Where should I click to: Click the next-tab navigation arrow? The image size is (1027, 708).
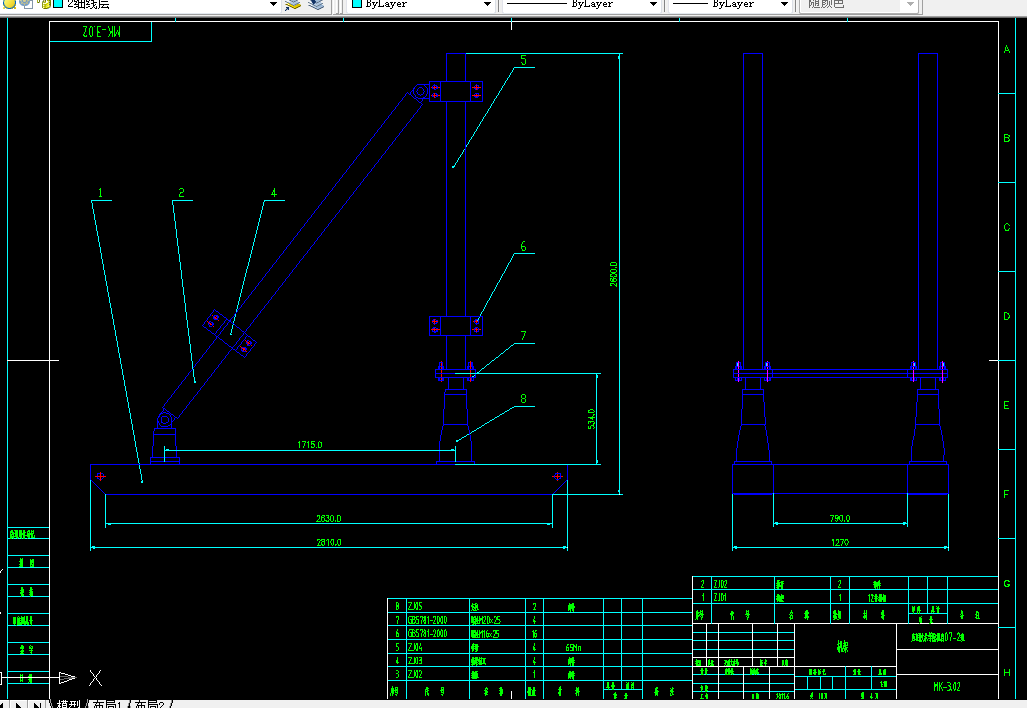(x=20, y=705)
